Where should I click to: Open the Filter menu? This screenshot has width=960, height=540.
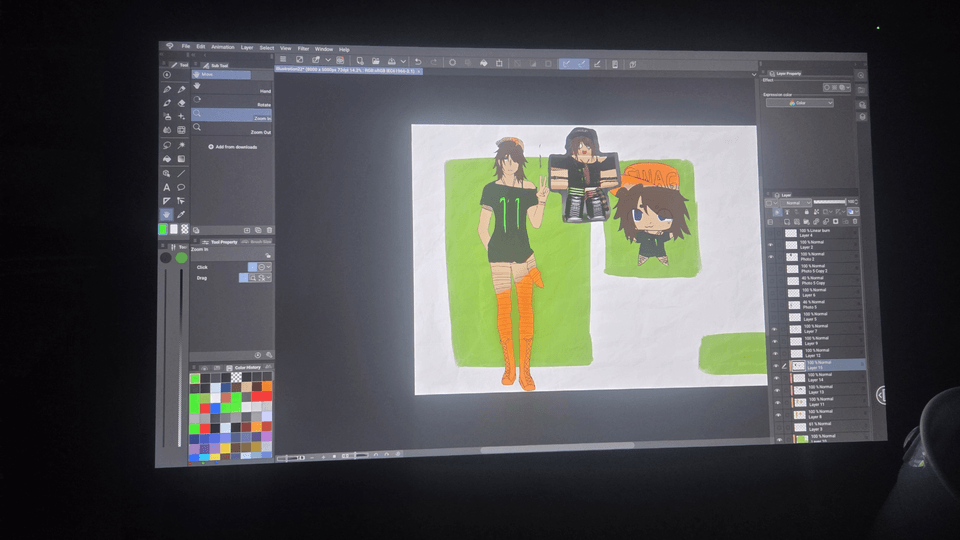[x=303, y=48]
